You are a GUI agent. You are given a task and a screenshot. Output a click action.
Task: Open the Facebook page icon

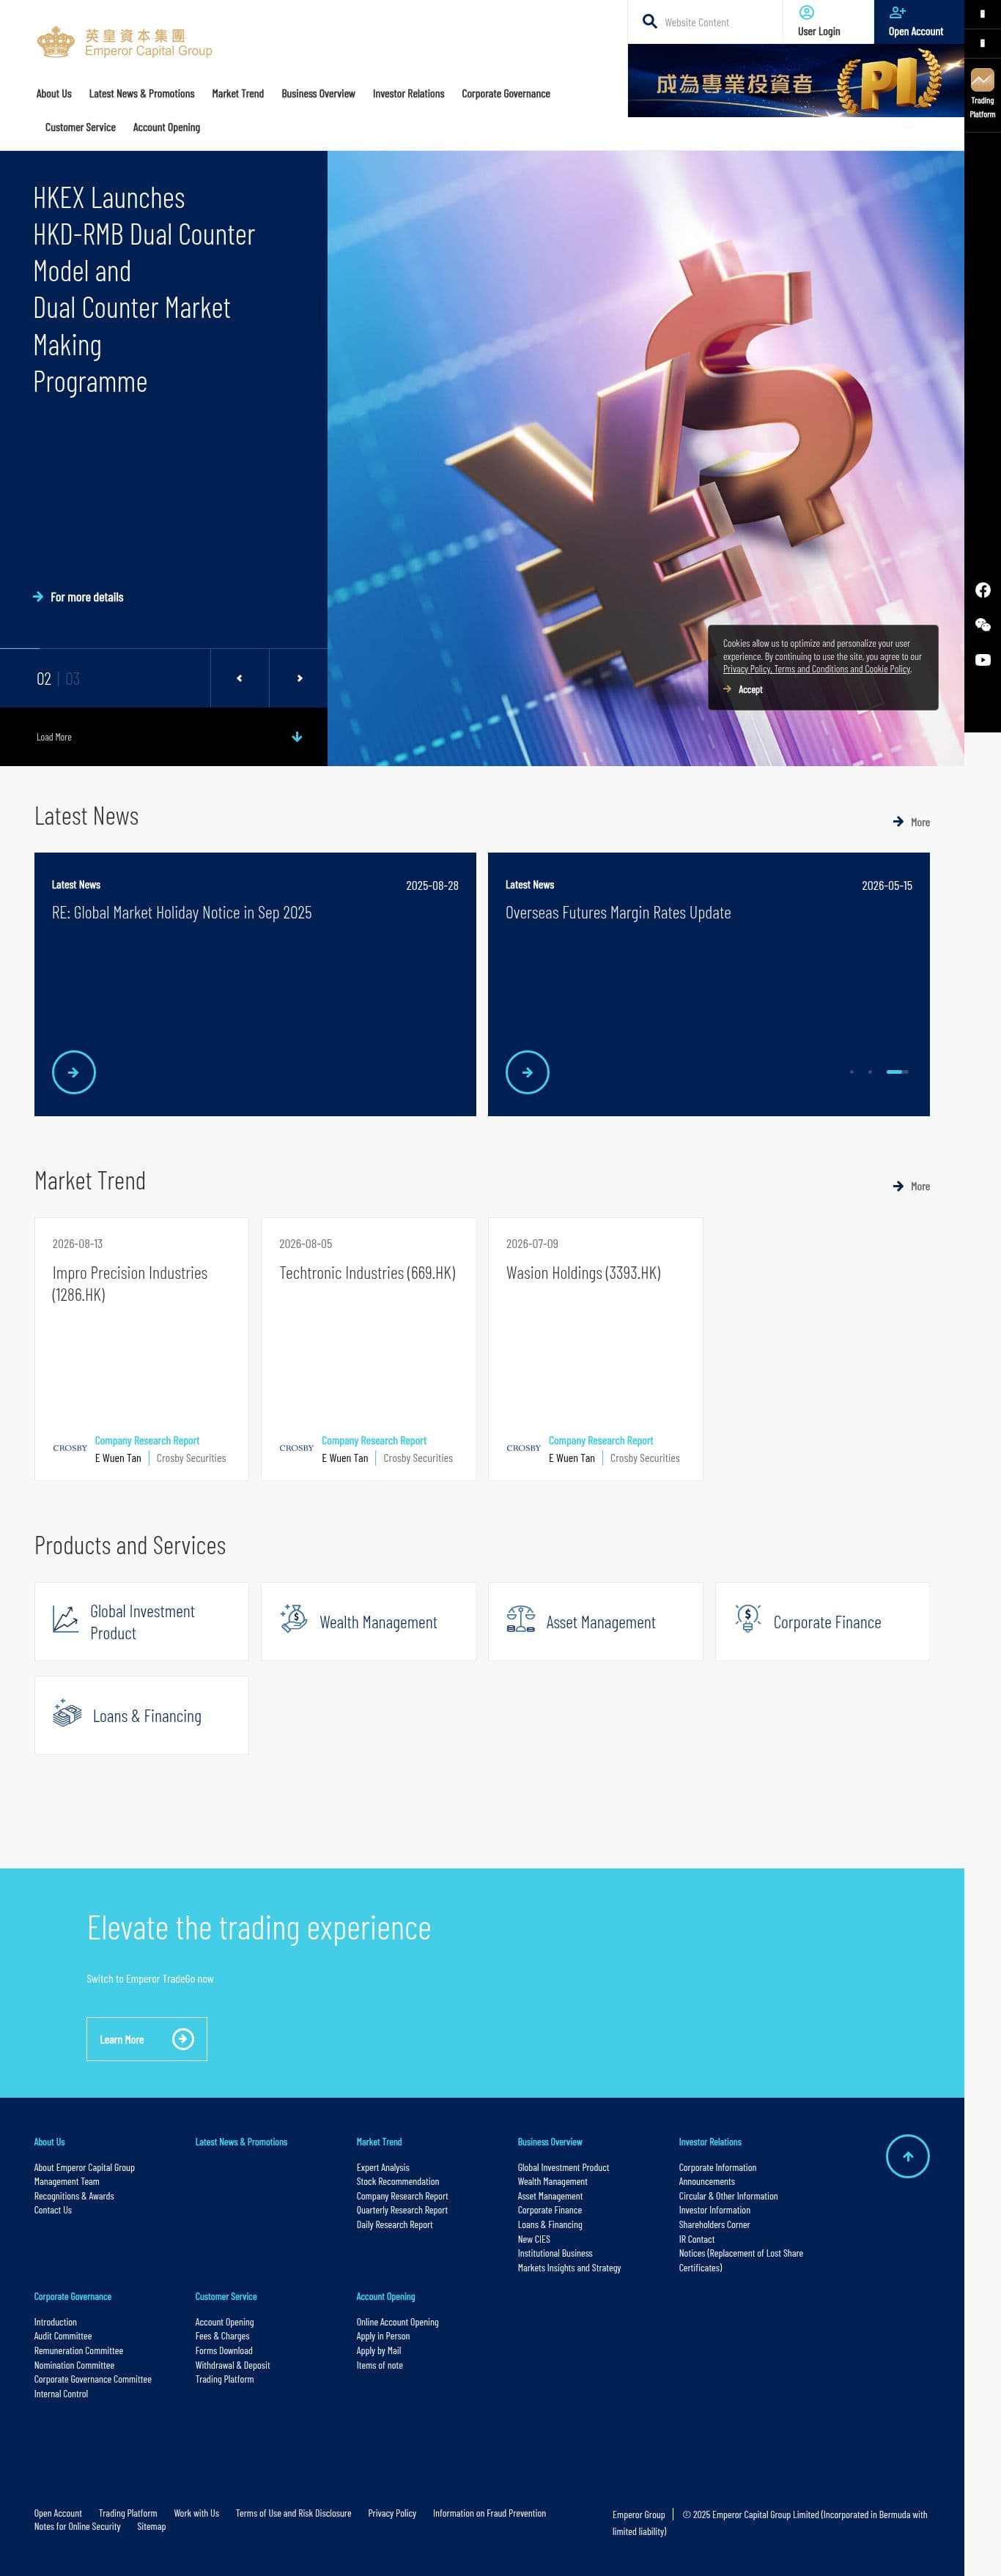coord(982,590)
